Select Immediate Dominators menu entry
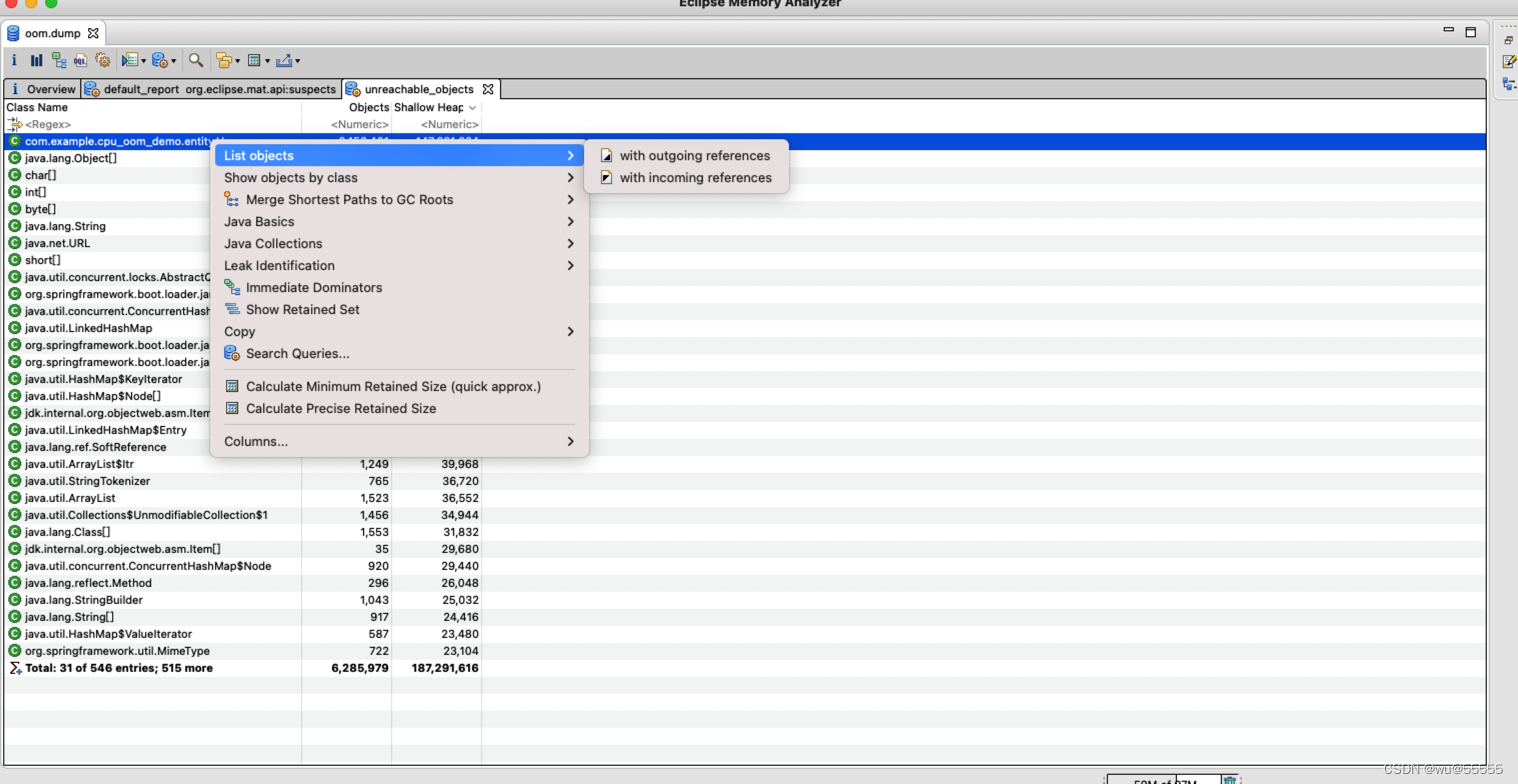 [400, 288]
